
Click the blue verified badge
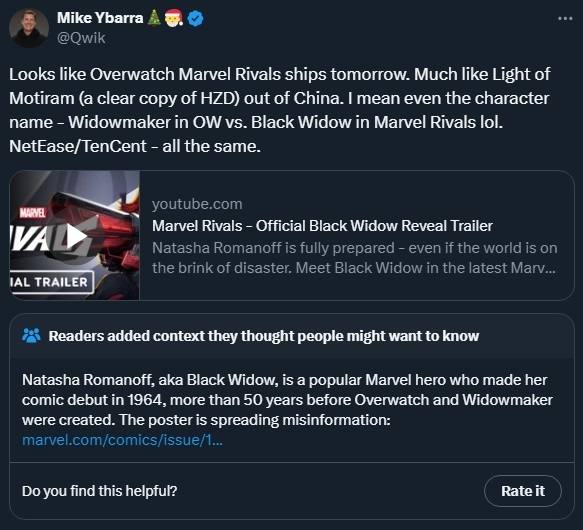click(x=196, y=18)
